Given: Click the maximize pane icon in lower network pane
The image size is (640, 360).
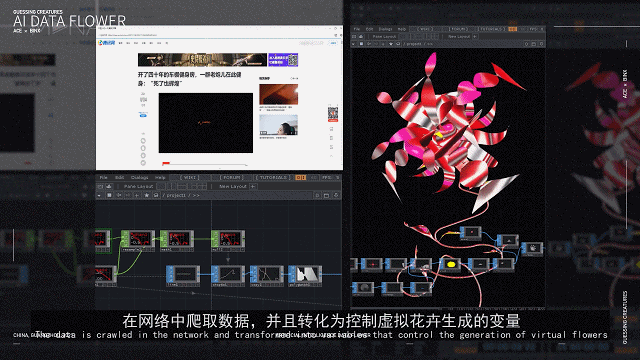Looking at the screenshot, I should pyautogui.click(x=327, y=196).
